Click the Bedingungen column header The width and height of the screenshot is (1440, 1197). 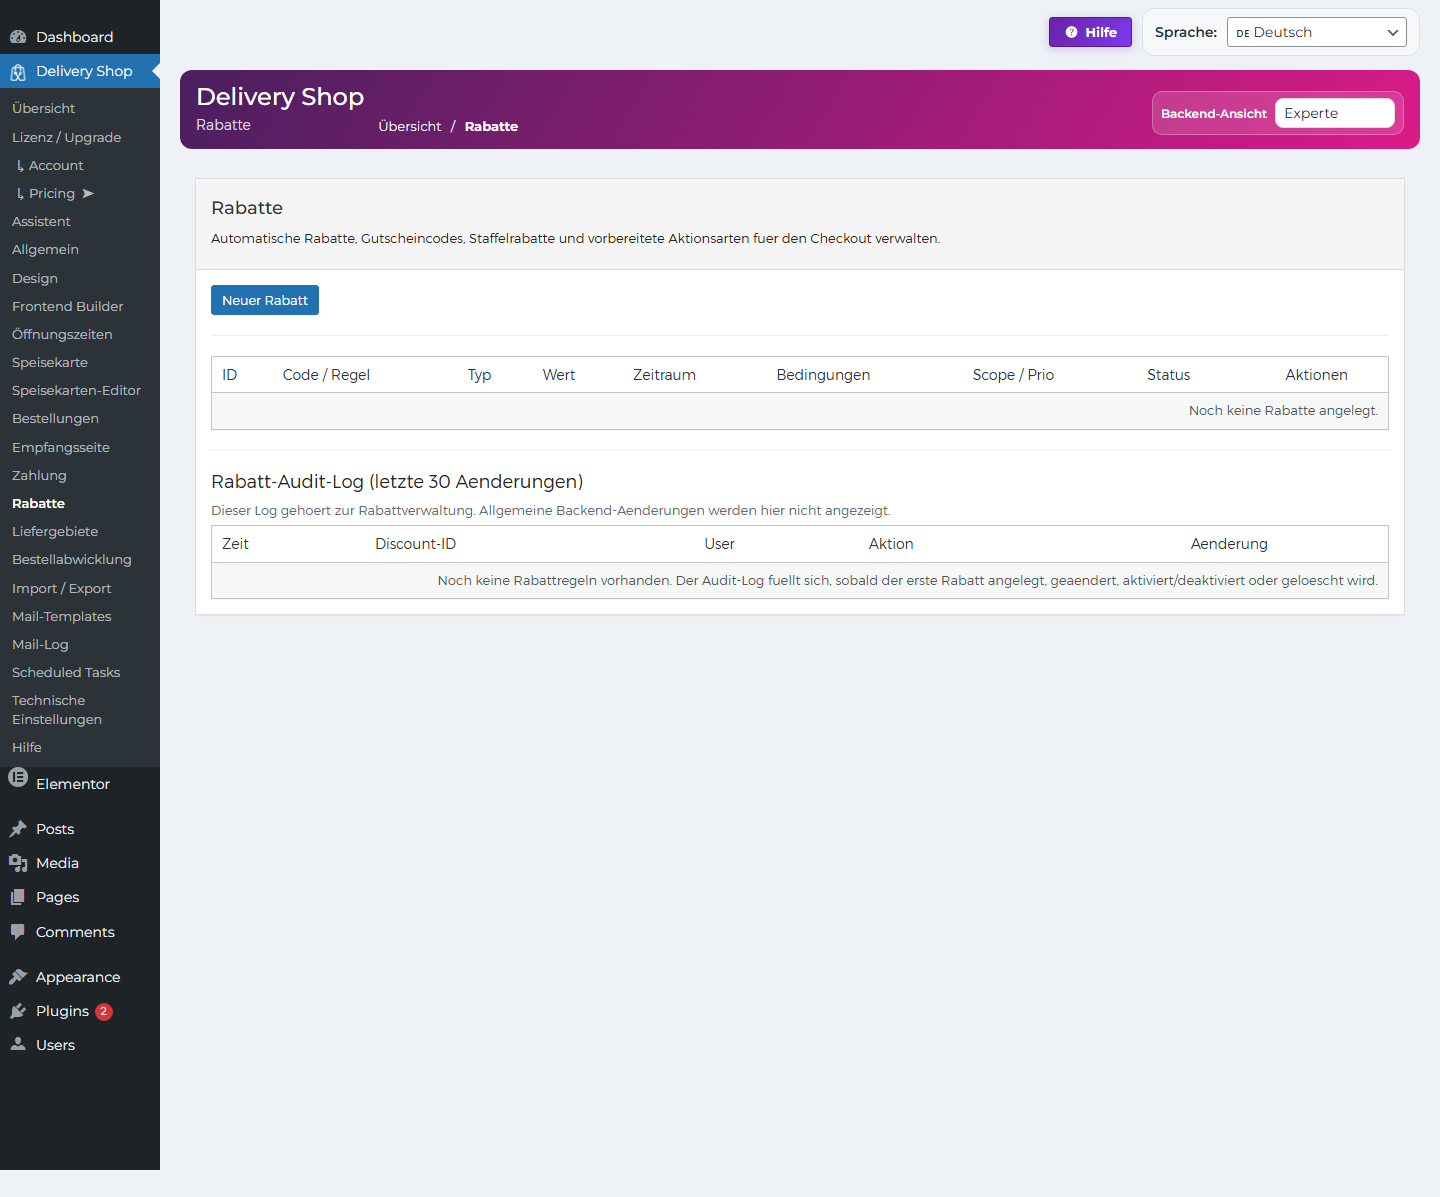click(x=823, y=375)
